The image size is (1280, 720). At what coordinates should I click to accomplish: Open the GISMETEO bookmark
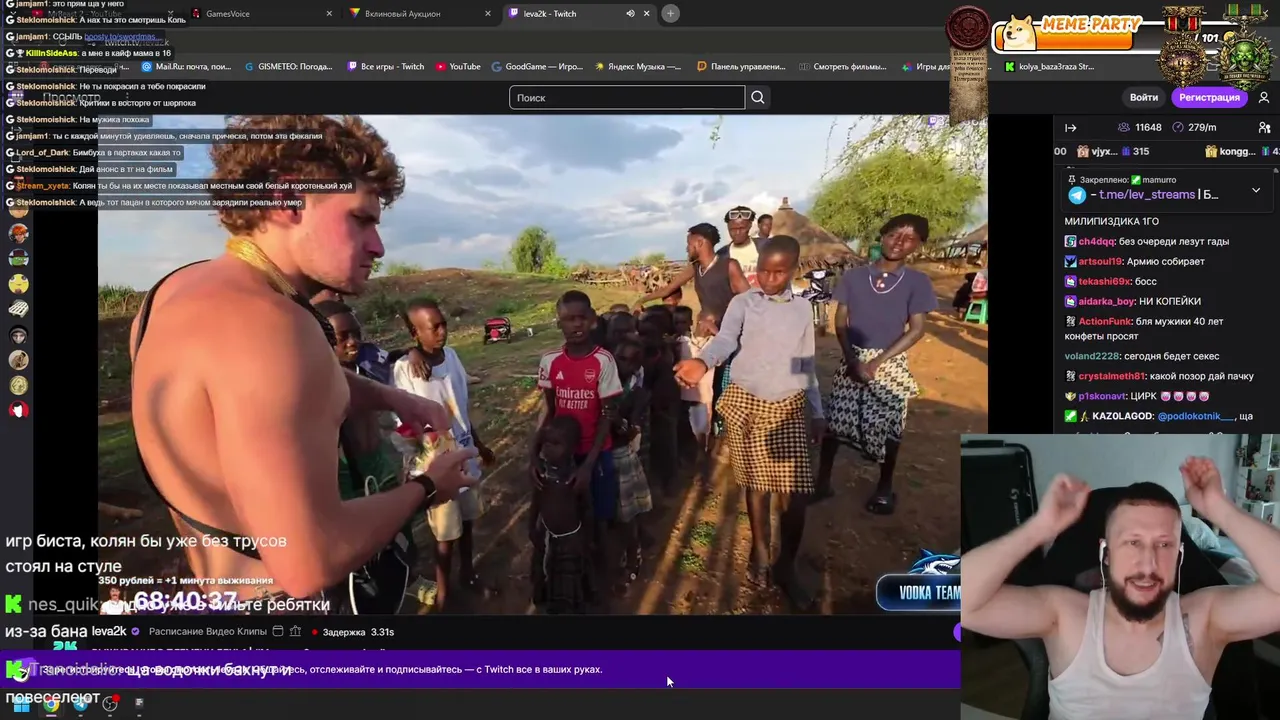tap(288, 67)
